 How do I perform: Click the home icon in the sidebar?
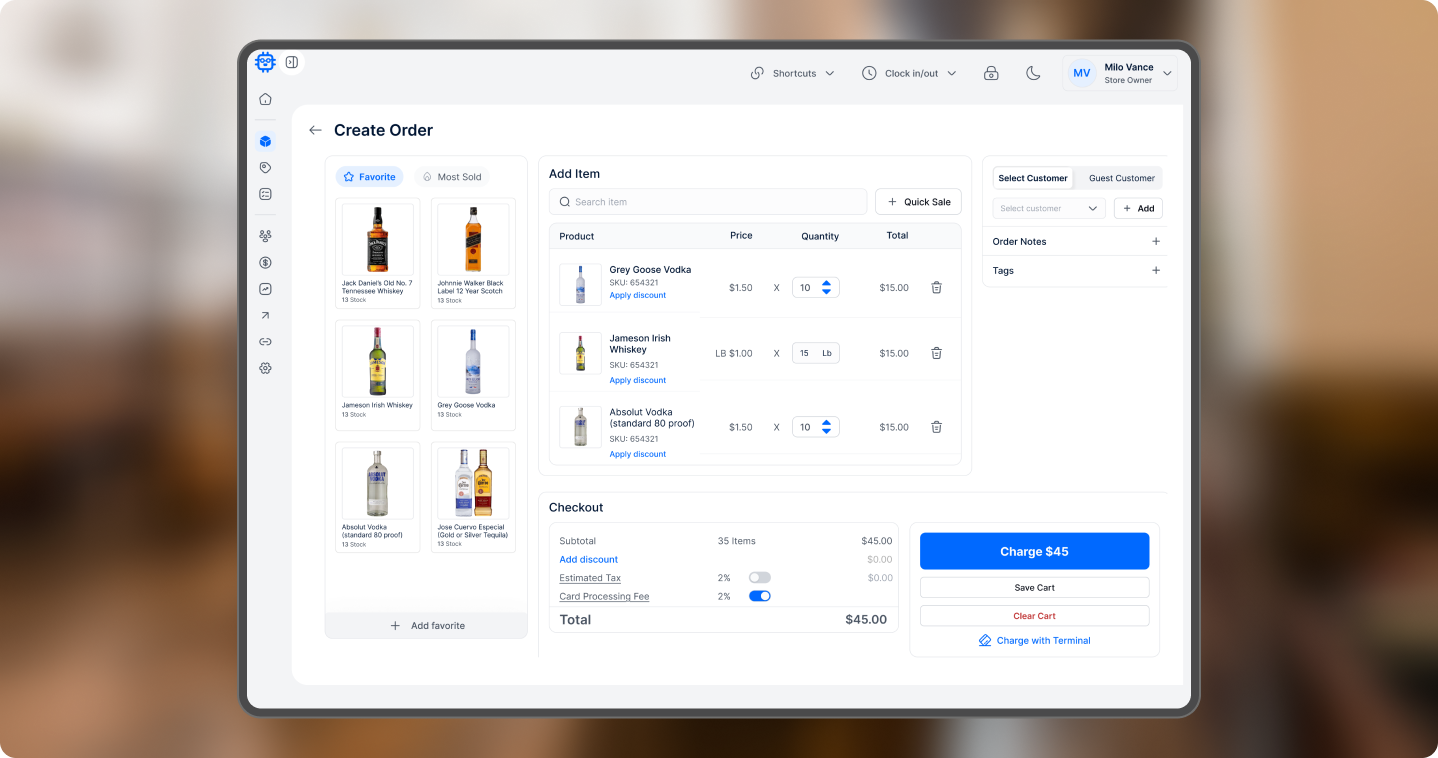click(265, 99)
